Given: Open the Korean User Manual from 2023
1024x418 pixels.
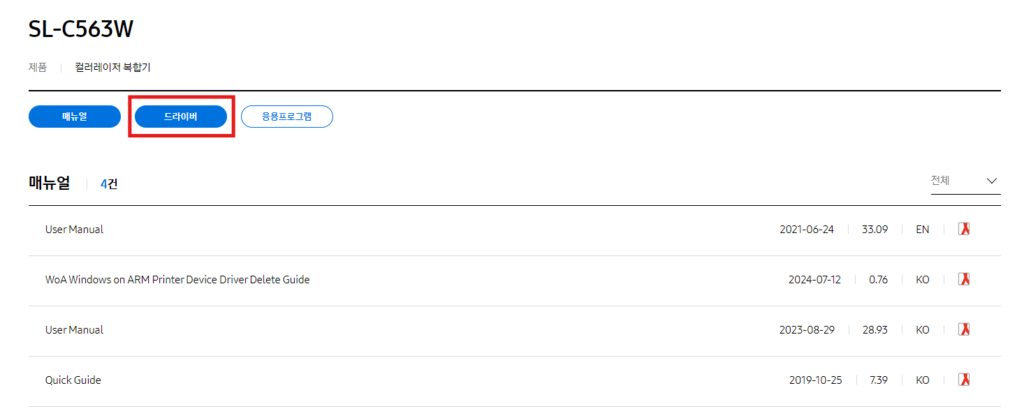Looking at the screenshot, I should coord(74,329).
